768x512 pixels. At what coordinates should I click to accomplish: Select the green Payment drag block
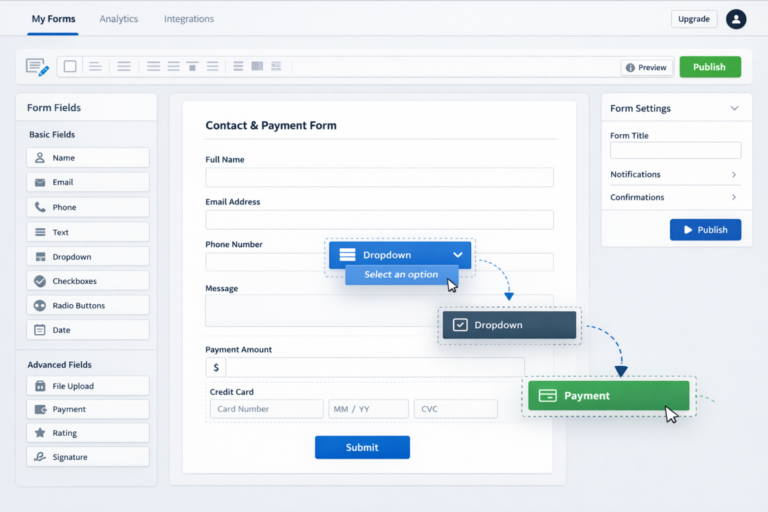click(608, 395)
